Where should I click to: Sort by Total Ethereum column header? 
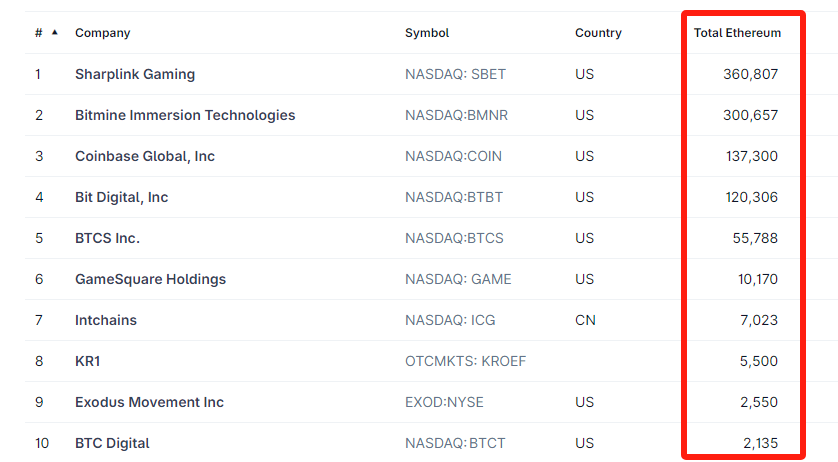(x=737, y=33)
